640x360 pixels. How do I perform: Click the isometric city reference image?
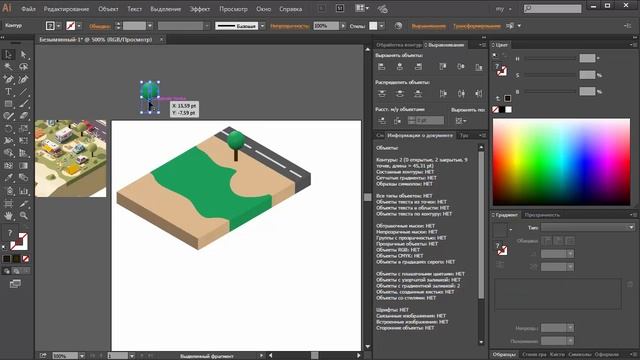pyautogui.click(x=71, y=158)
